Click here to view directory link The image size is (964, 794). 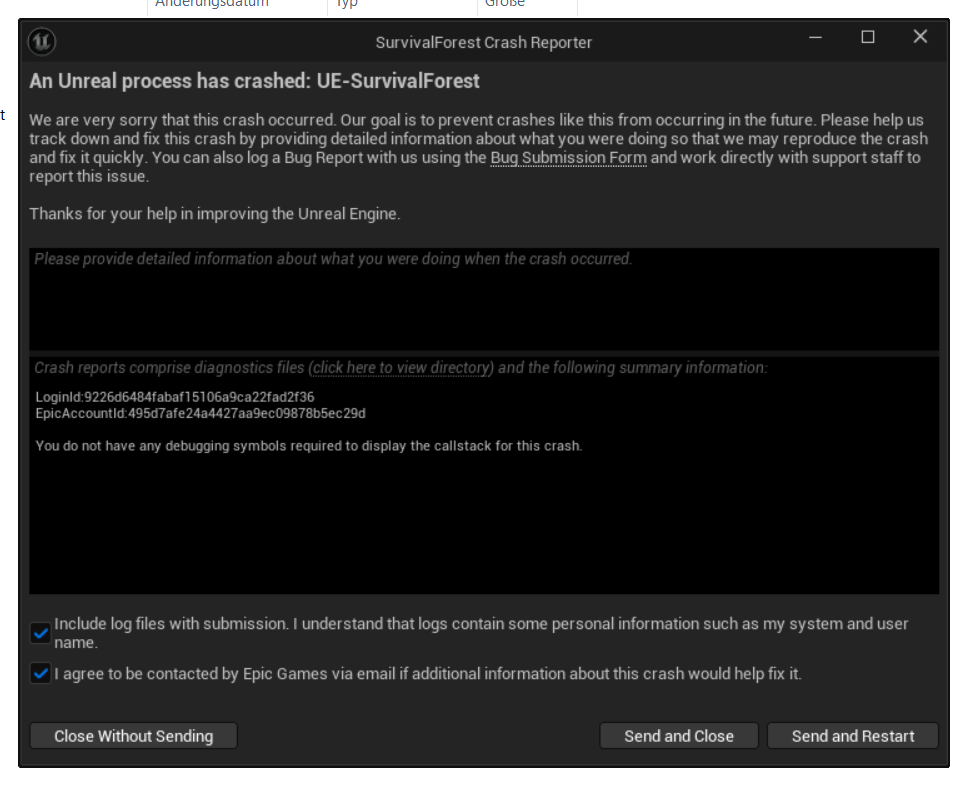(400, 368)
